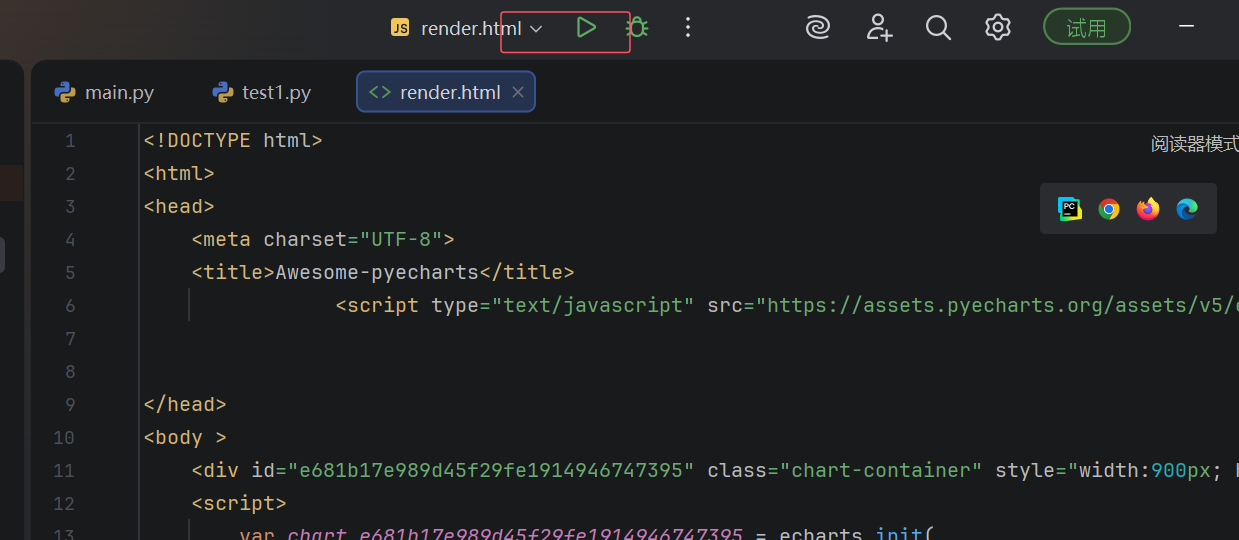Click the <html> opening tag
Viewport: 1239px width, 540px height.
pos(179,174)
